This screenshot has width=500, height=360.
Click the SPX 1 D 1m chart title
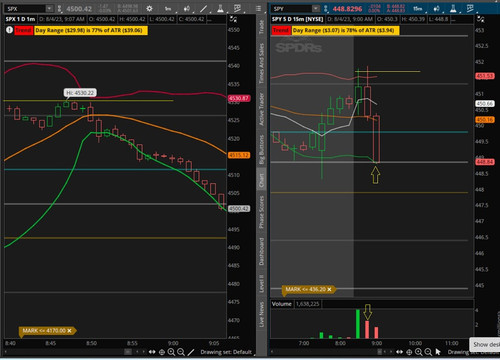[20, 19]
